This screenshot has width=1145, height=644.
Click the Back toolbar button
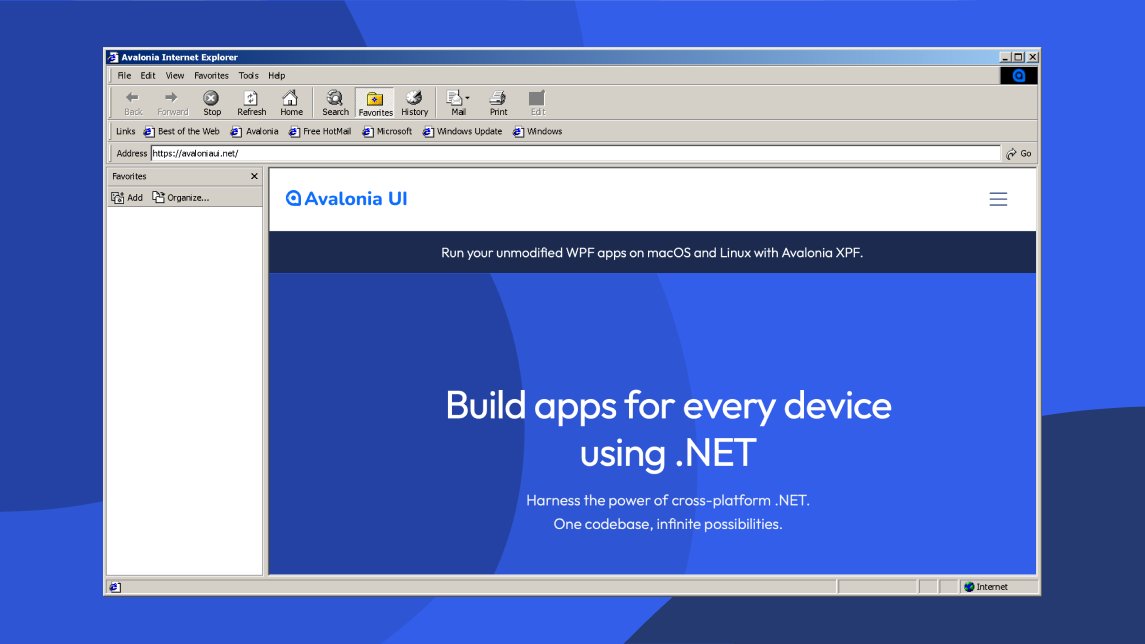click(x=133, y=103)
